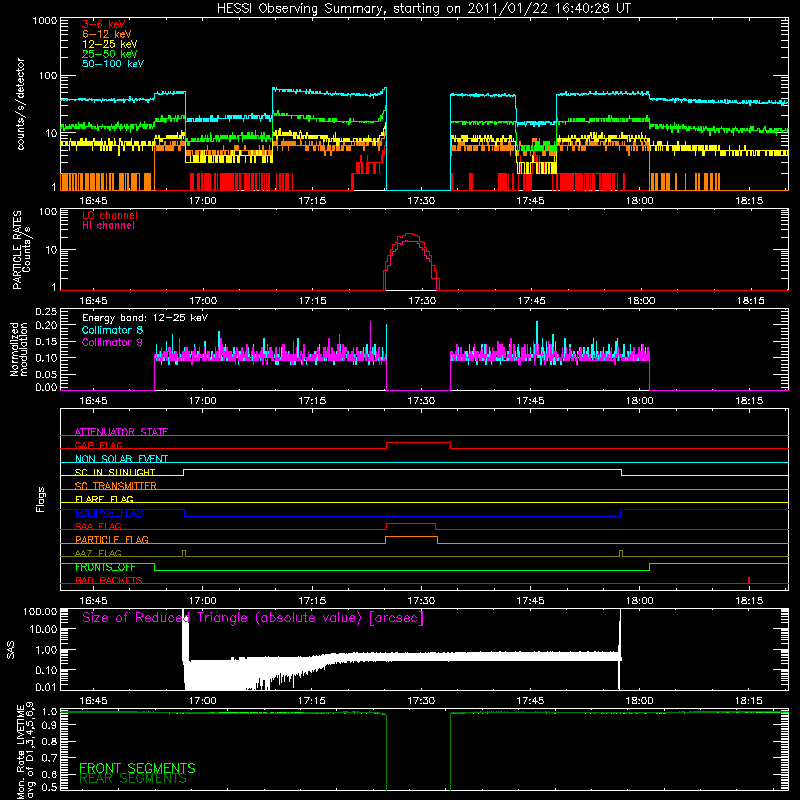Click the FLARE FLAG label
This screenshot has width=800, height=800.
[x=104, y=499]
